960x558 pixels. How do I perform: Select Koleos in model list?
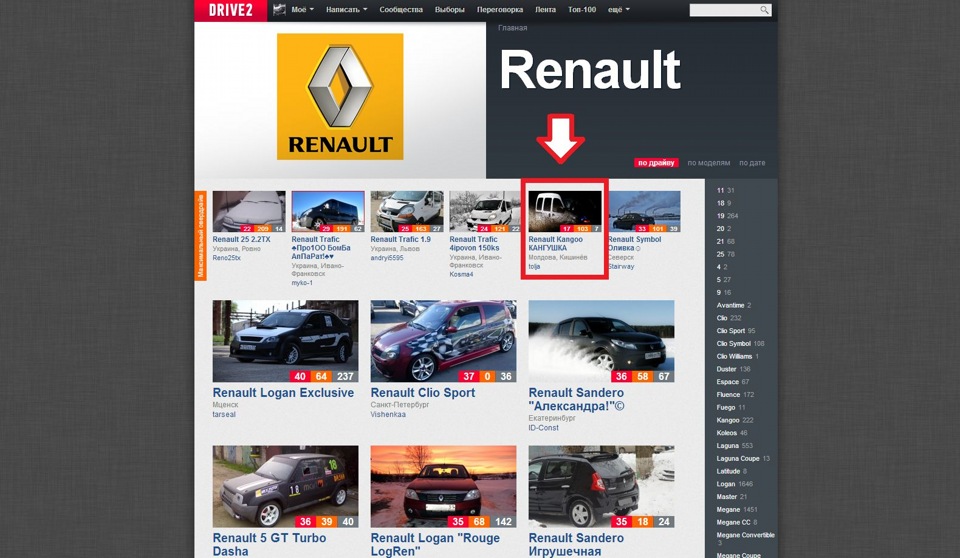(x=727, y=433)
